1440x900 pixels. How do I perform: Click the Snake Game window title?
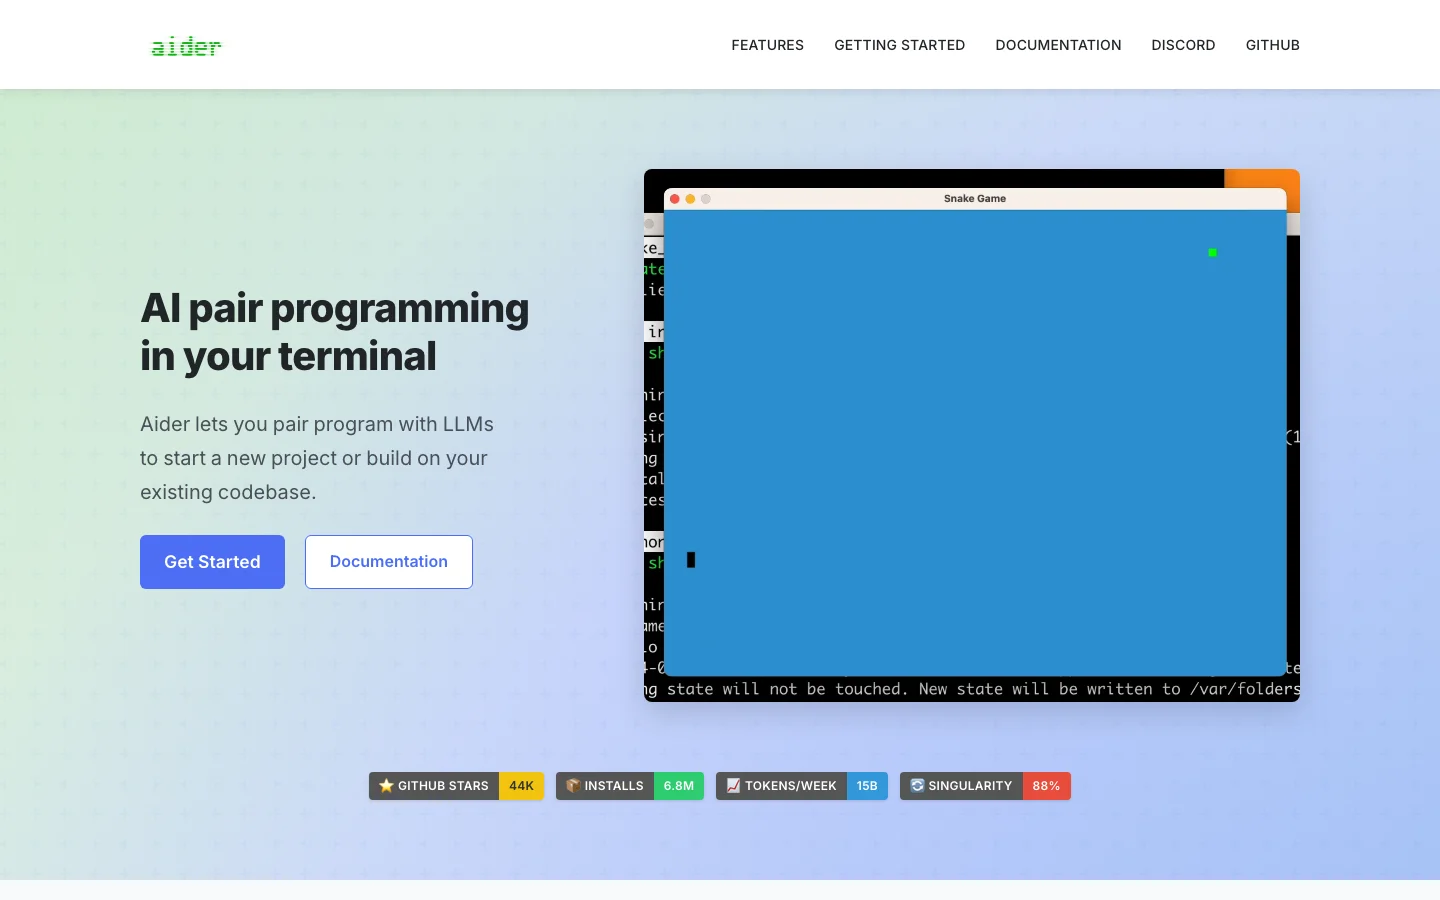tap(975, 199)
